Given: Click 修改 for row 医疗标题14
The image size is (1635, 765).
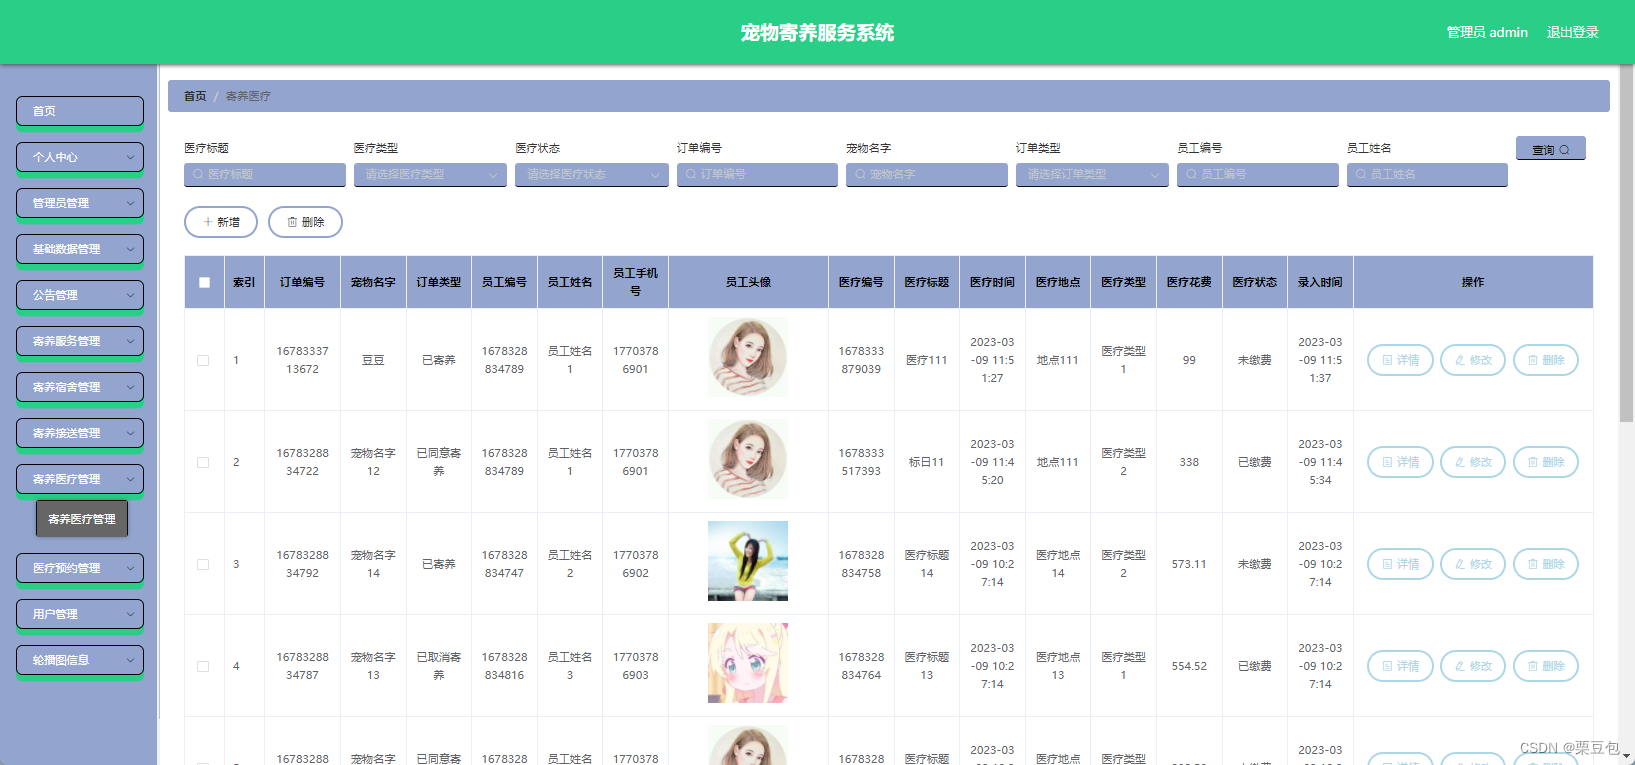Looking at the screenshot, I should coord(1473,564).
